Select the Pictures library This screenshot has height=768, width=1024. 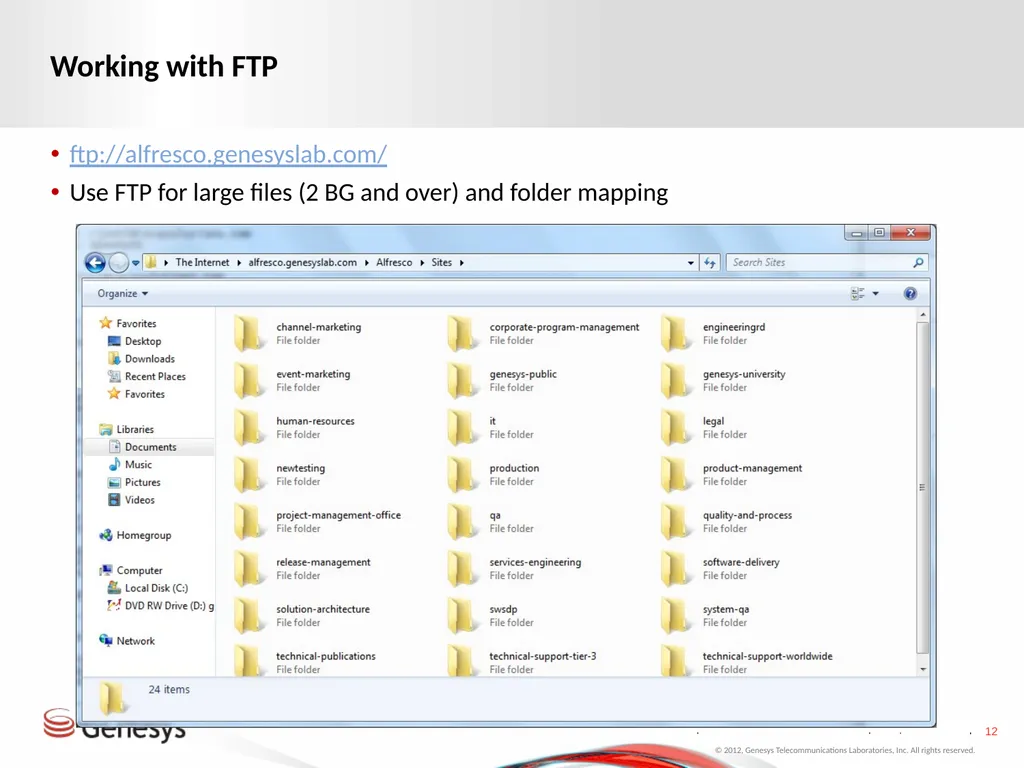point(135,482)
